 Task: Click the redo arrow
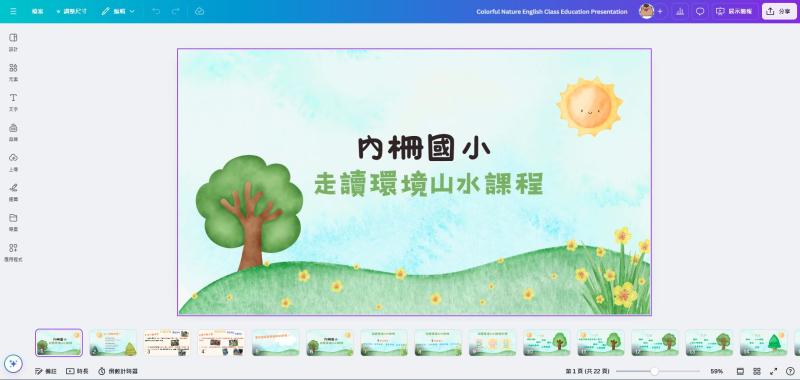(x=176, y=11)
